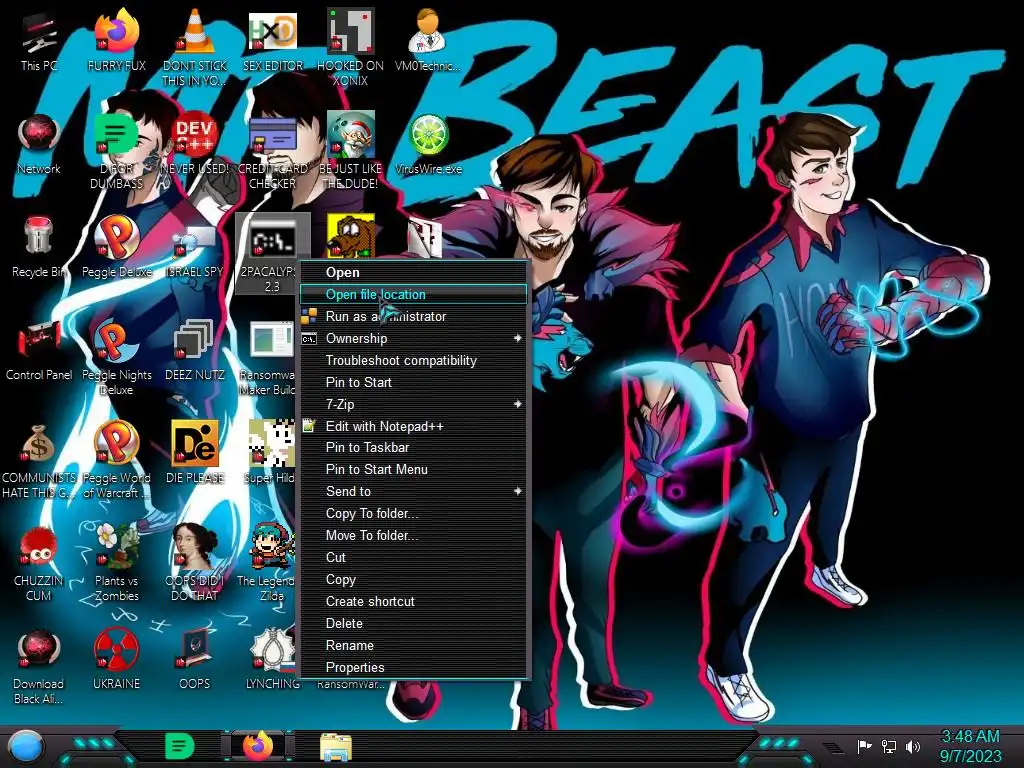The image size is (1024, 768).
Task: Open the Start orb button
Action: click(x=26, y=748)
